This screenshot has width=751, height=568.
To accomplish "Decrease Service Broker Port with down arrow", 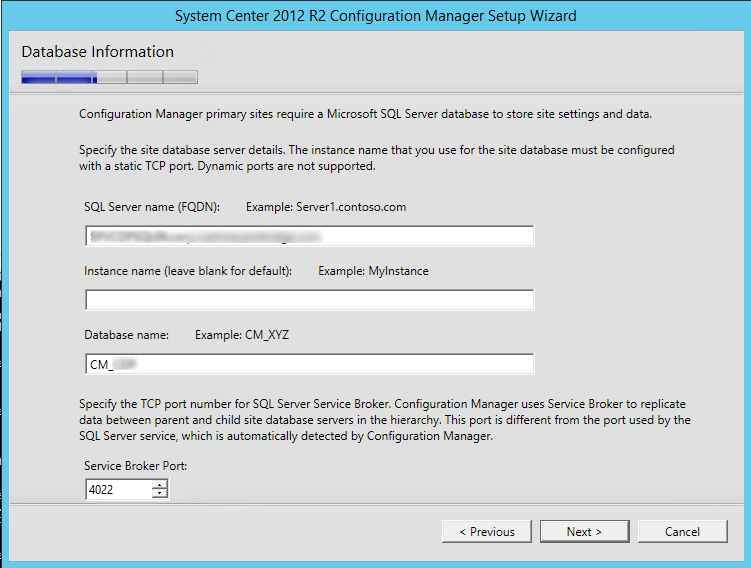I will coord(159,494).
